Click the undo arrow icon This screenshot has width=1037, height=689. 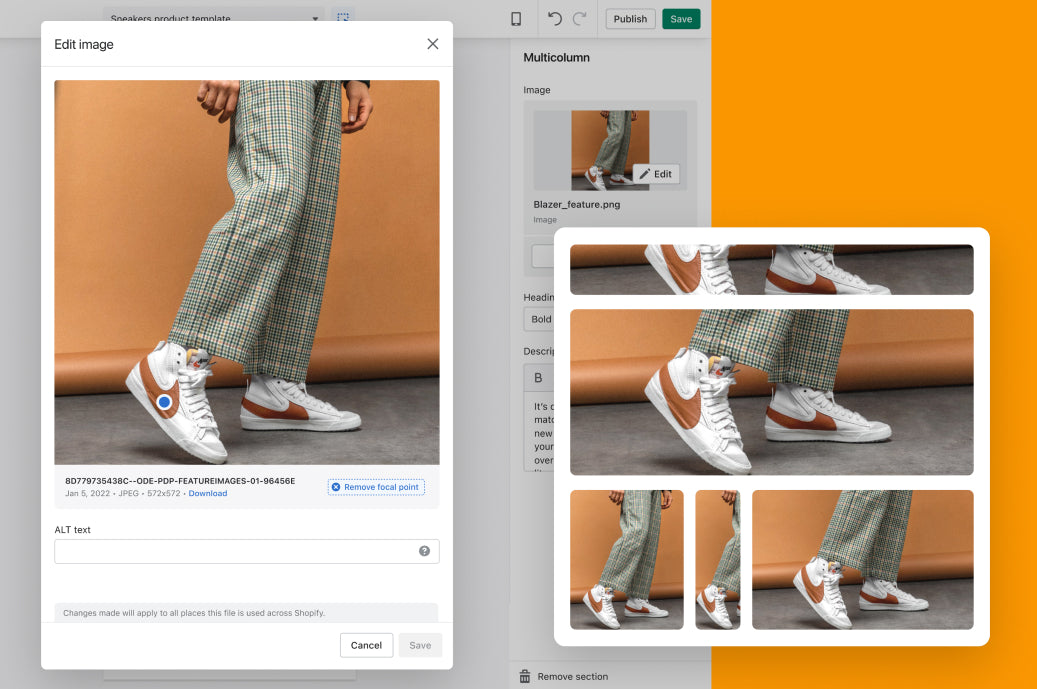[x=555, y=19]
